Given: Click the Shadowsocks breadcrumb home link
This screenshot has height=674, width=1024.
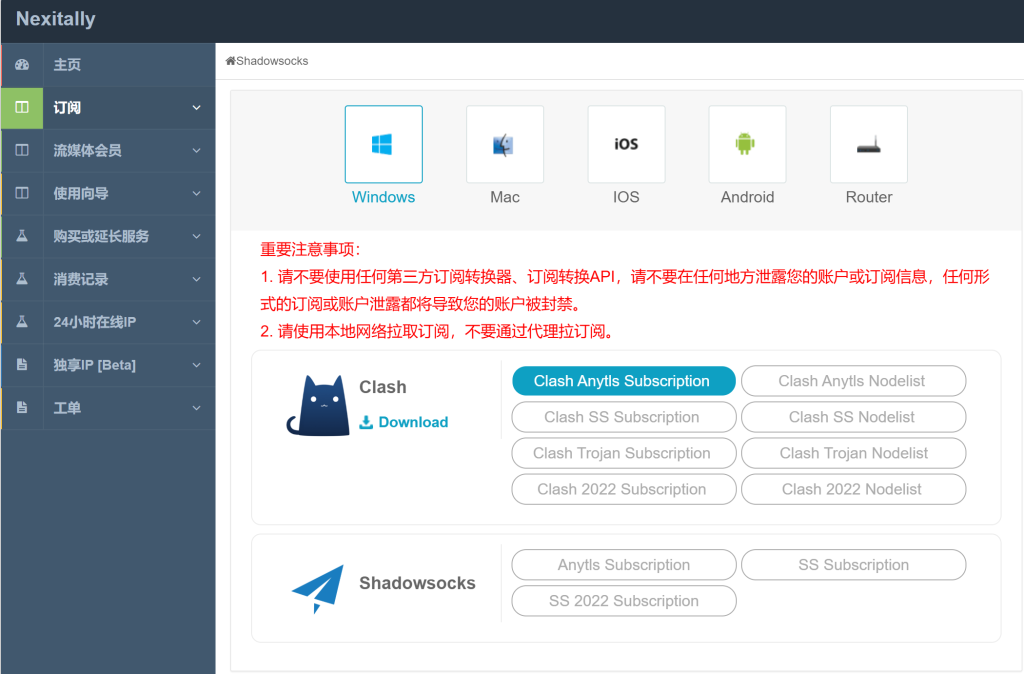Looking at the screenshot, I should click(266, 61).
